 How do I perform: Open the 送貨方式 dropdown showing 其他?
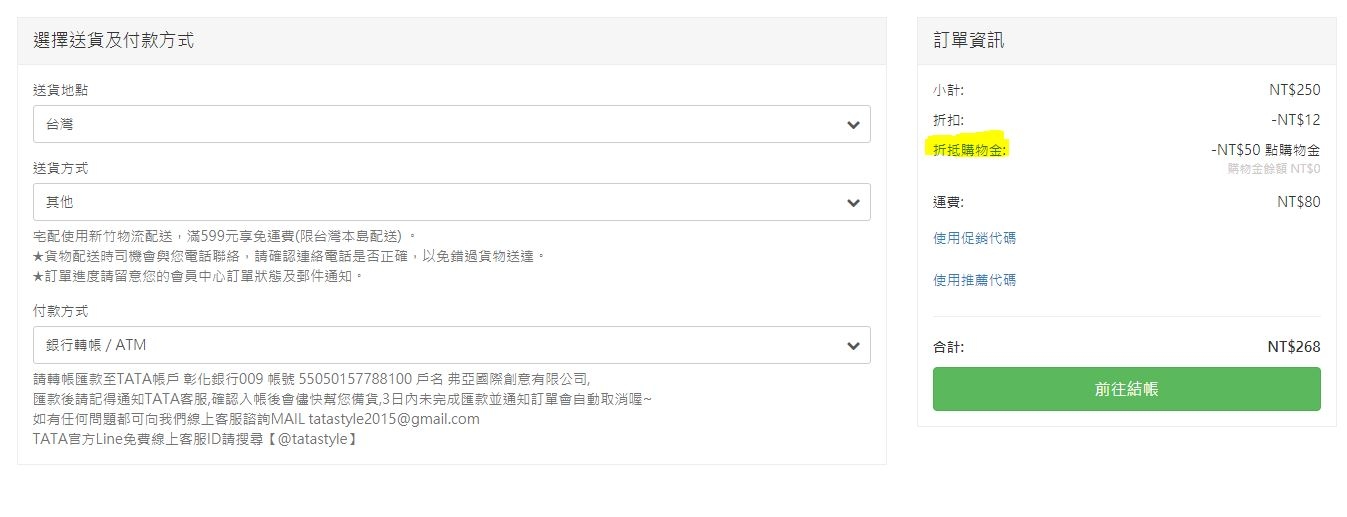440,202
